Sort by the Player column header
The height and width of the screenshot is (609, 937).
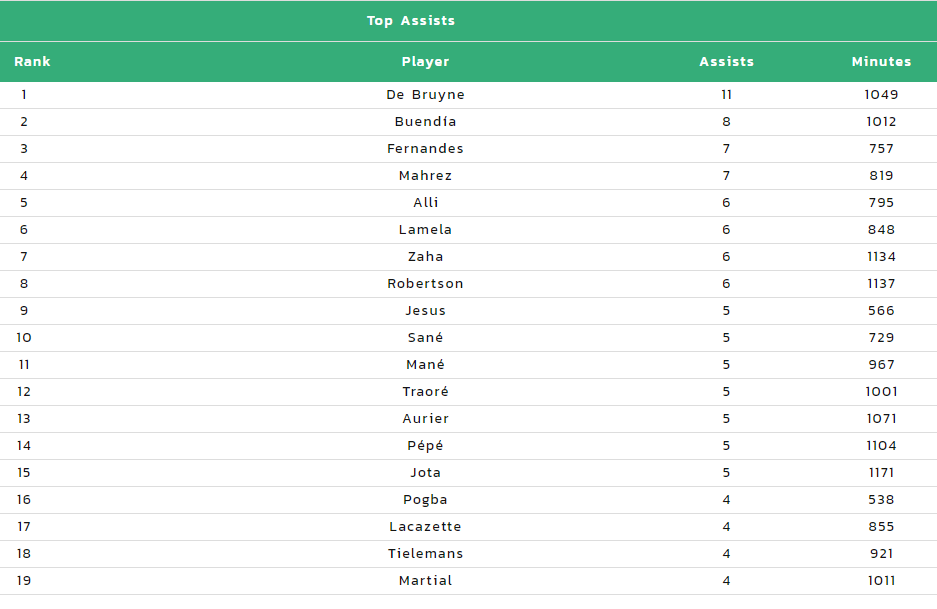(425, 62)
